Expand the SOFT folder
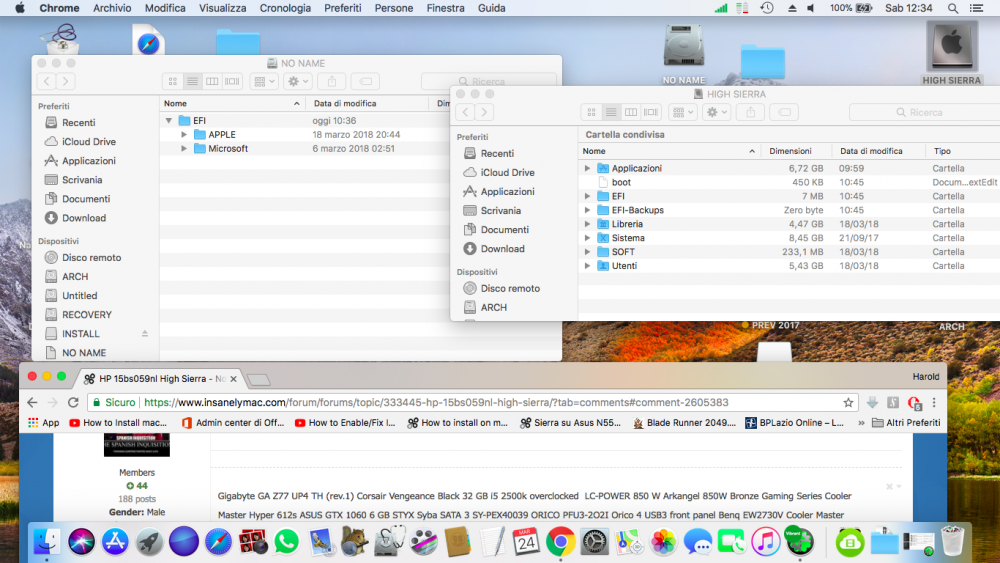1000x563 pixels. [x=587, y=252]
